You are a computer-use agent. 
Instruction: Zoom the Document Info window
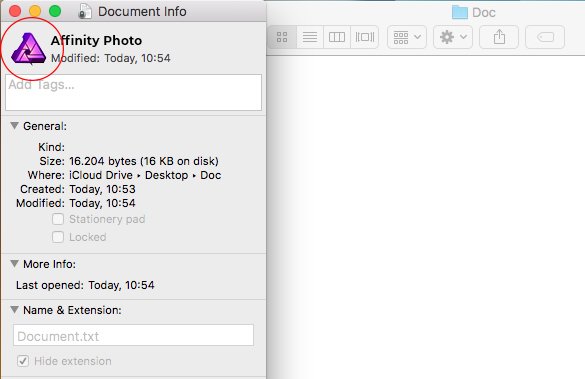click(55, 11)
